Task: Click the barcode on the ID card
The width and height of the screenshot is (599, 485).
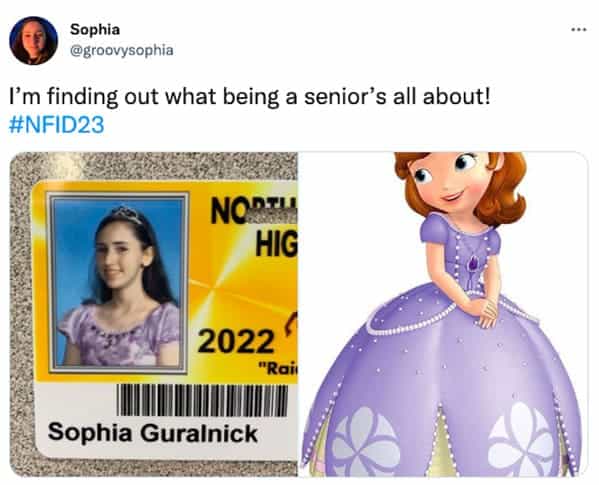Action: [202, 400]
